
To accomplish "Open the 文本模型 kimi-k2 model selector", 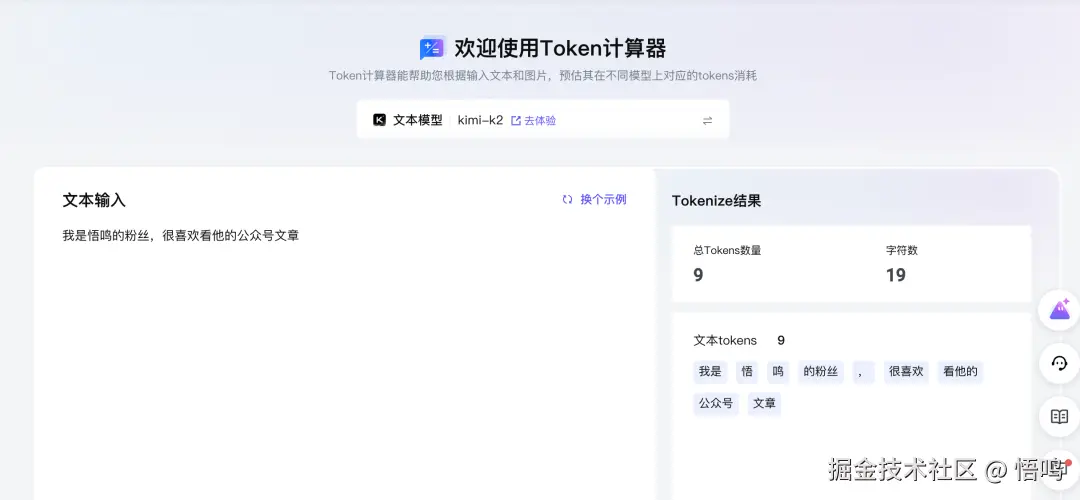I will coord(543,120).
